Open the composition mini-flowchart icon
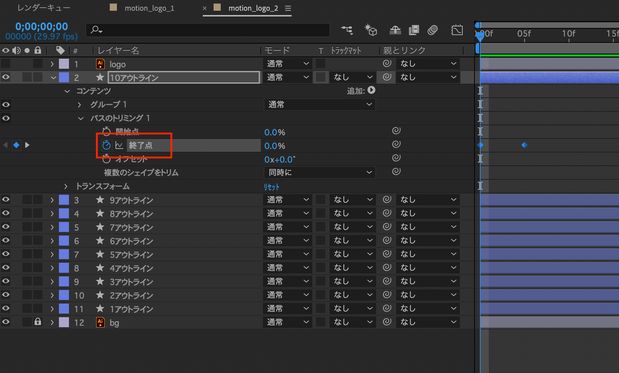The image size is (619, 373). [x=347, y=30]
